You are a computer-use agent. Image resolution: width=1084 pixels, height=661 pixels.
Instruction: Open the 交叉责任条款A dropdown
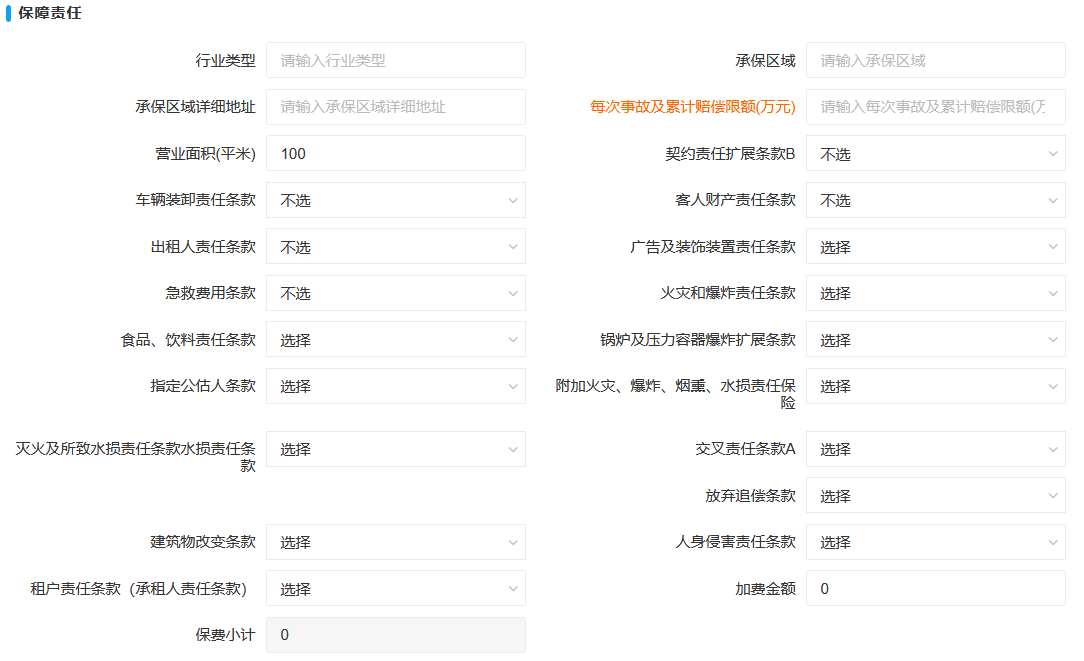tap(935, 449)
